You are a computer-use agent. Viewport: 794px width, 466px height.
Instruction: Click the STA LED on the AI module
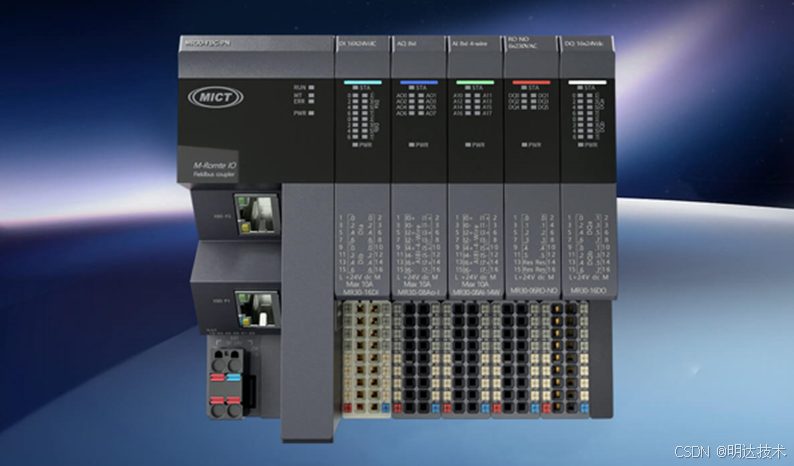coord(468,88)
